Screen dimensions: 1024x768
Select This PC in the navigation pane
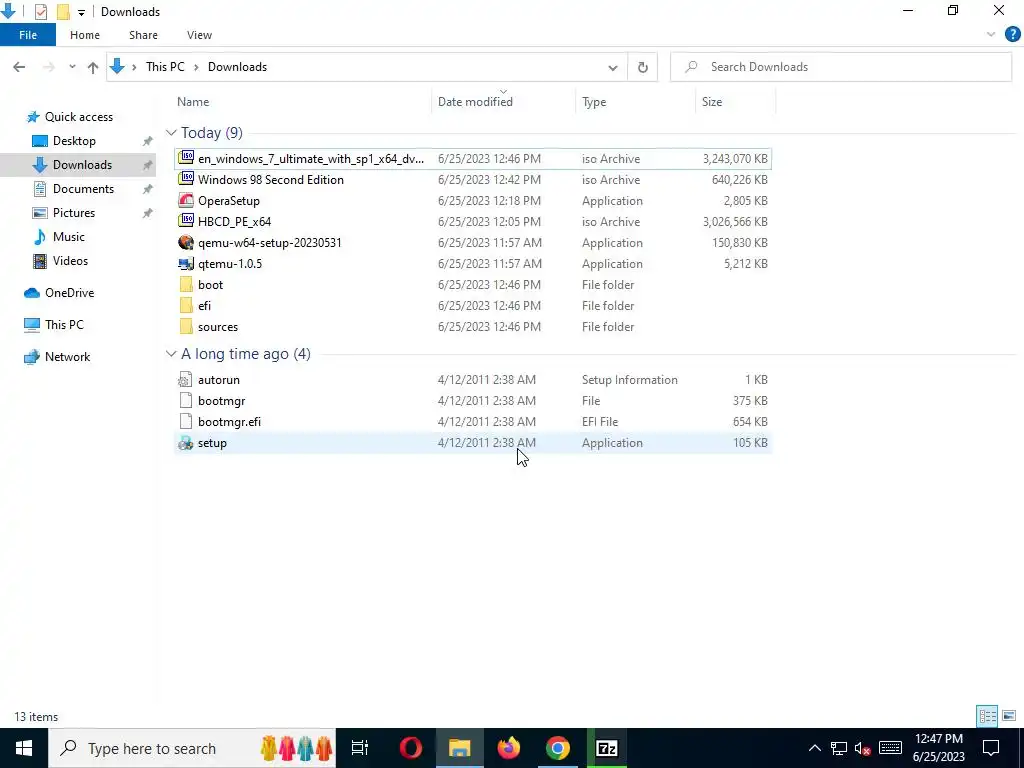pyautogui.click(x=64, y=325)
